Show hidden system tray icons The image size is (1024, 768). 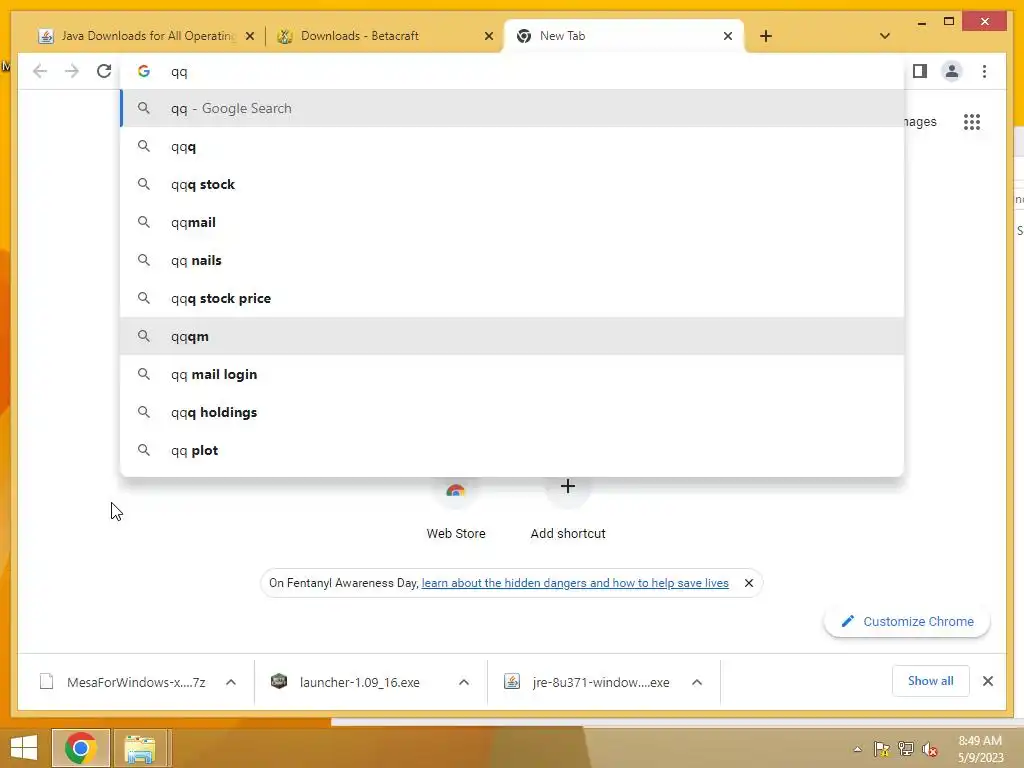857,749
